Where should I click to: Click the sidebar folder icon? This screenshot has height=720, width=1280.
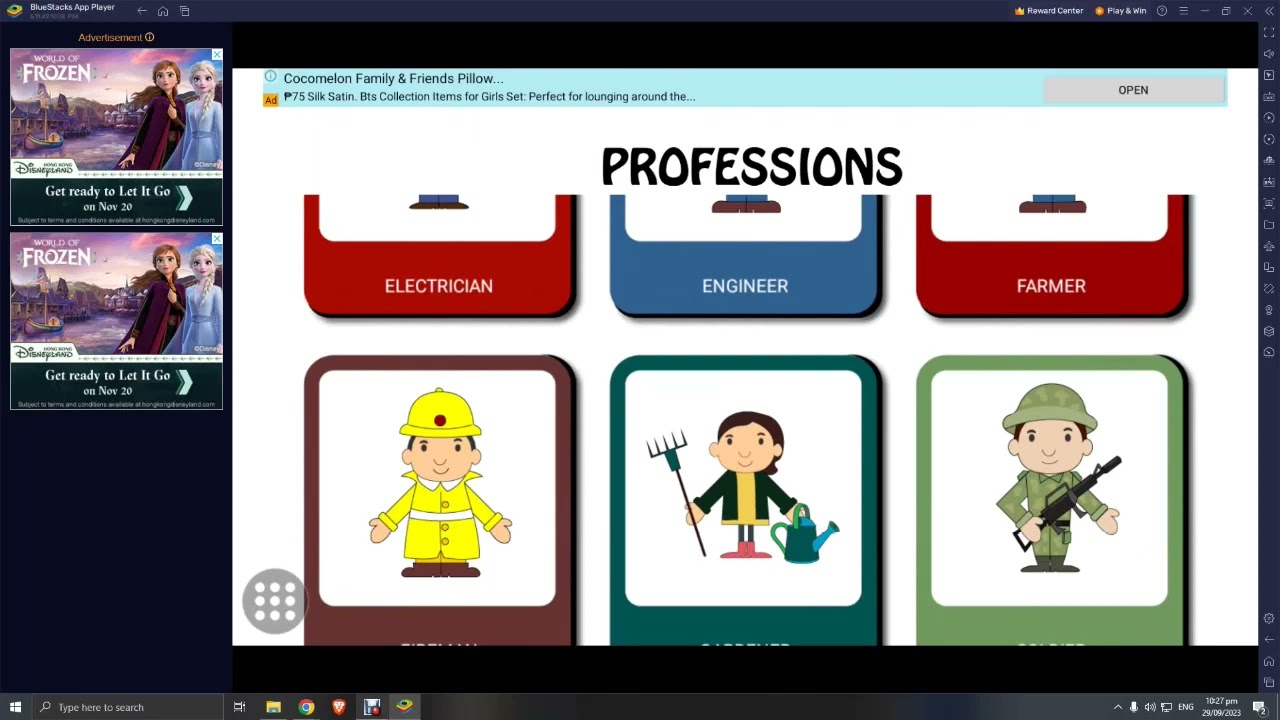pos(1269,225)
